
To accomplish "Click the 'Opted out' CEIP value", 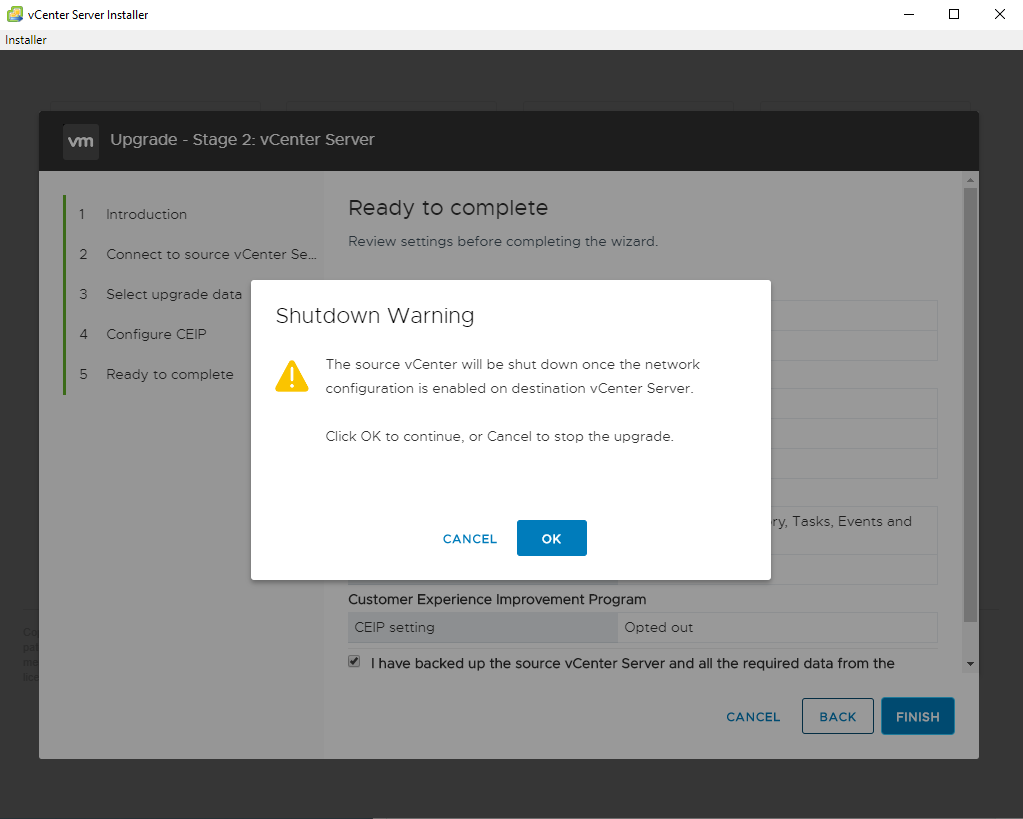I will pyautogui.click(x=658, y=627).
